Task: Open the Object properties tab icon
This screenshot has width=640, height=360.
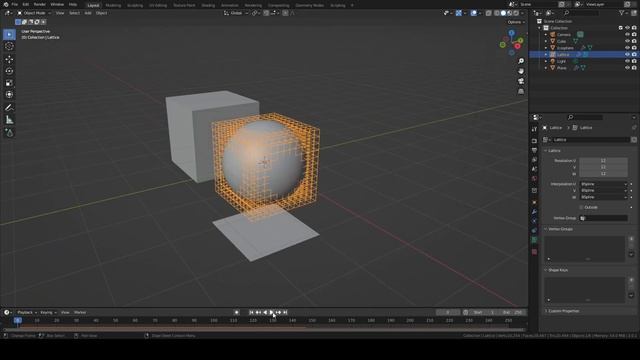Action: [x=534, y=202]
